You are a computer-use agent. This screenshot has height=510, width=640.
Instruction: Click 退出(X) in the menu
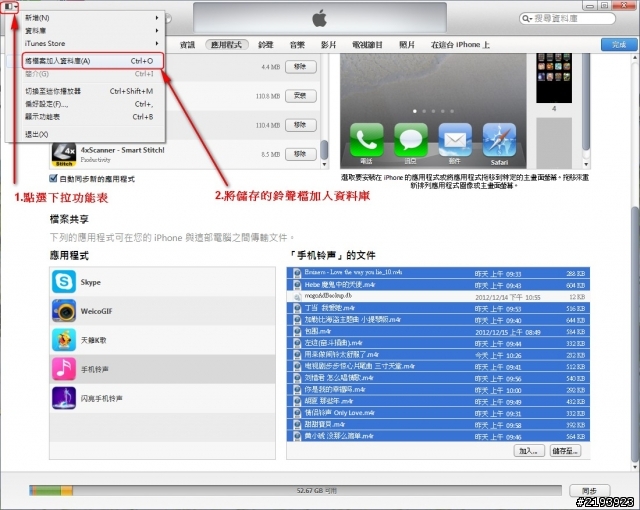click(x=89, y=134)
